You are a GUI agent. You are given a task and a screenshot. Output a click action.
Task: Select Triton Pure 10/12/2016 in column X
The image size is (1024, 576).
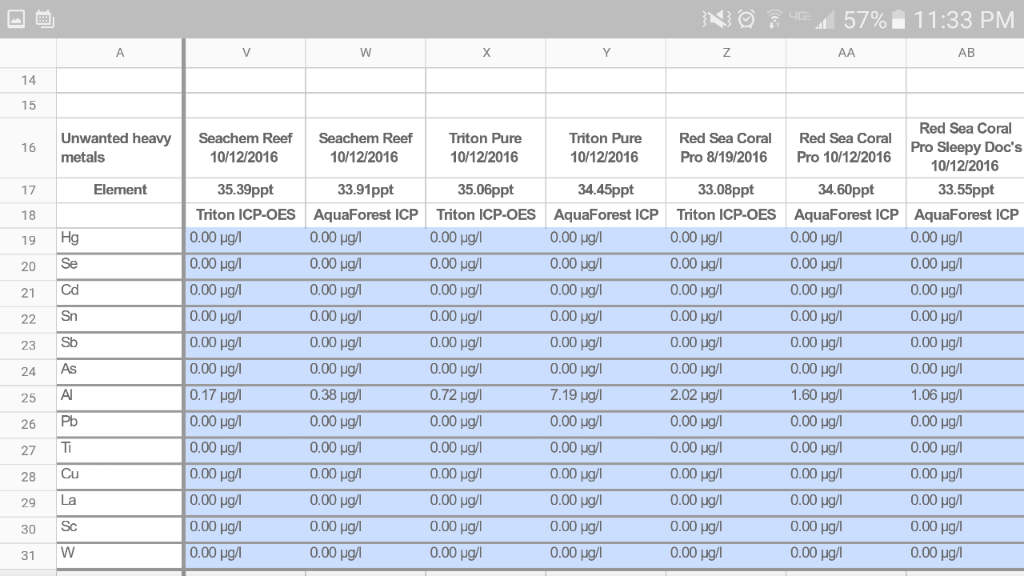(x=486, y=148)
